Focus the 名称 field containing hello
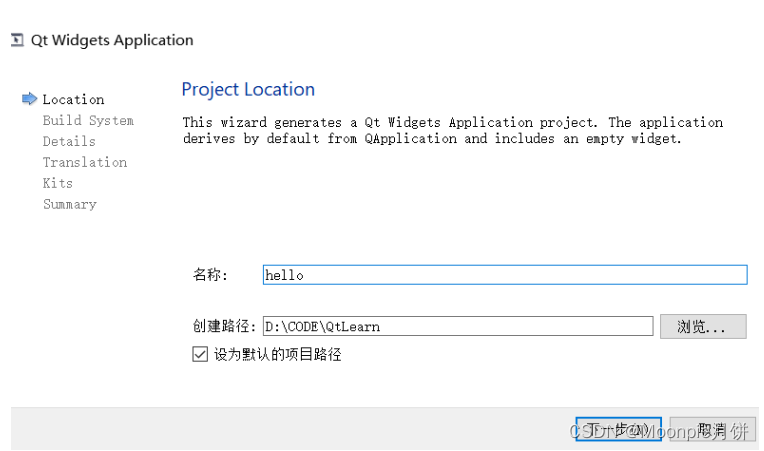The width and height of the screenshot is (764, 451). (505, 275)
